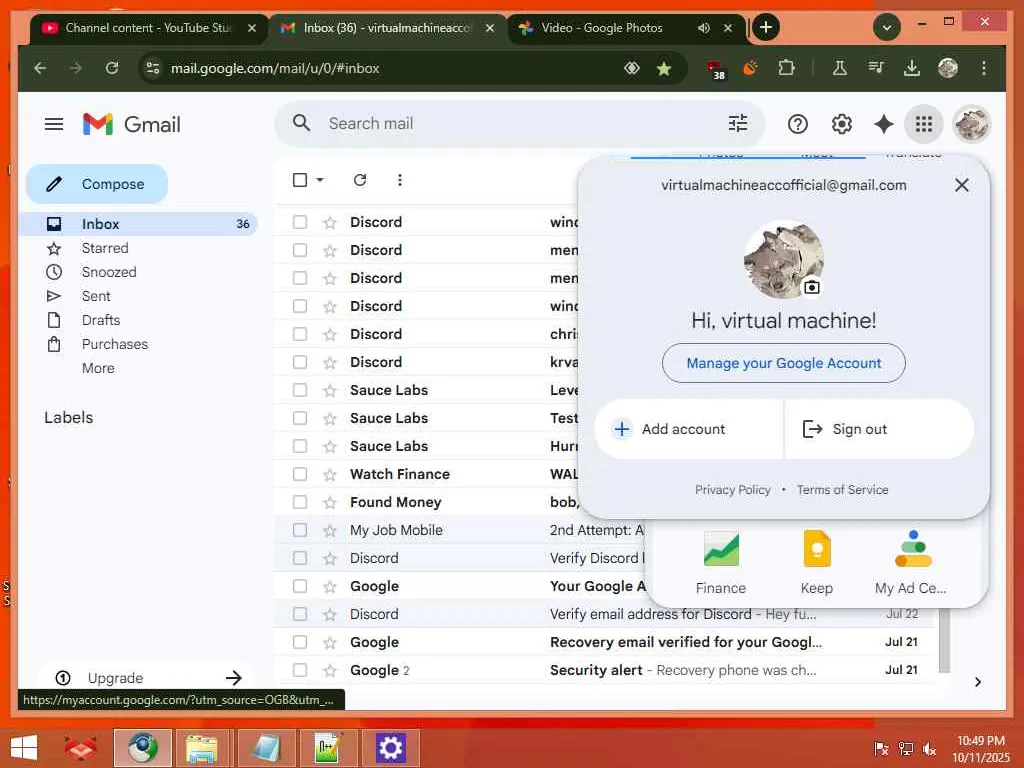Open the Privacy Policy link
Screen dimensions: 1024x768
tap(732, 490)
